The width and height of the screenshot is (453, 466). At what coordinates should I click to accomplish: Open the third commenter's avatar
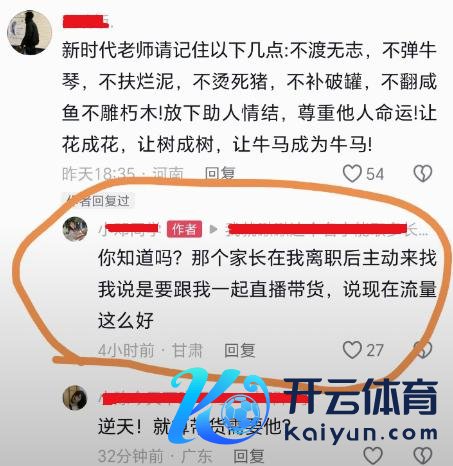(x=75, y=398)
